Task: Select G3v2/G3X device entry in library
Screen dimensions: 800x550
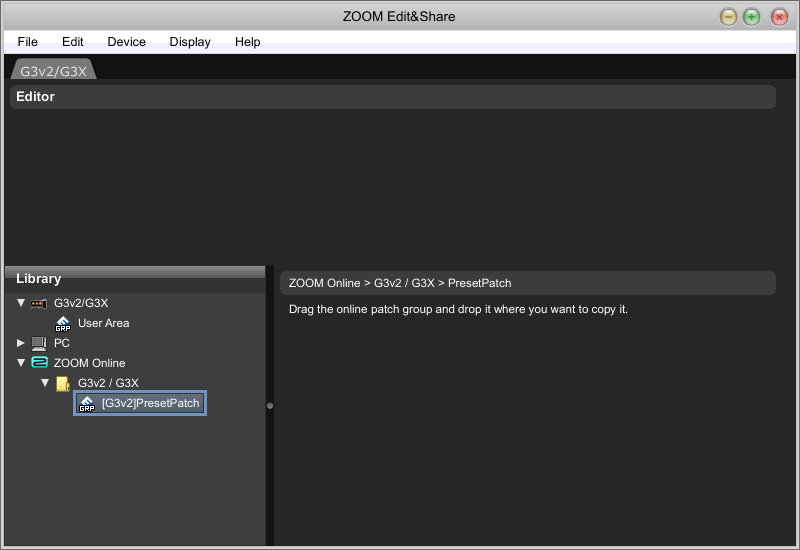Action: (x=81, y=303)
